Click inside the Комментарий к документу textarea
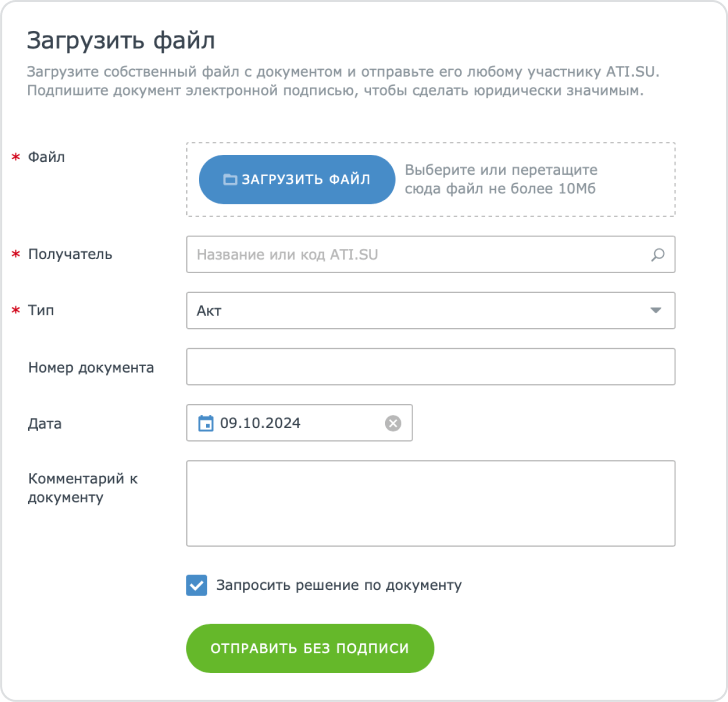This screenshot has height=702, width=728. (430, 503)
